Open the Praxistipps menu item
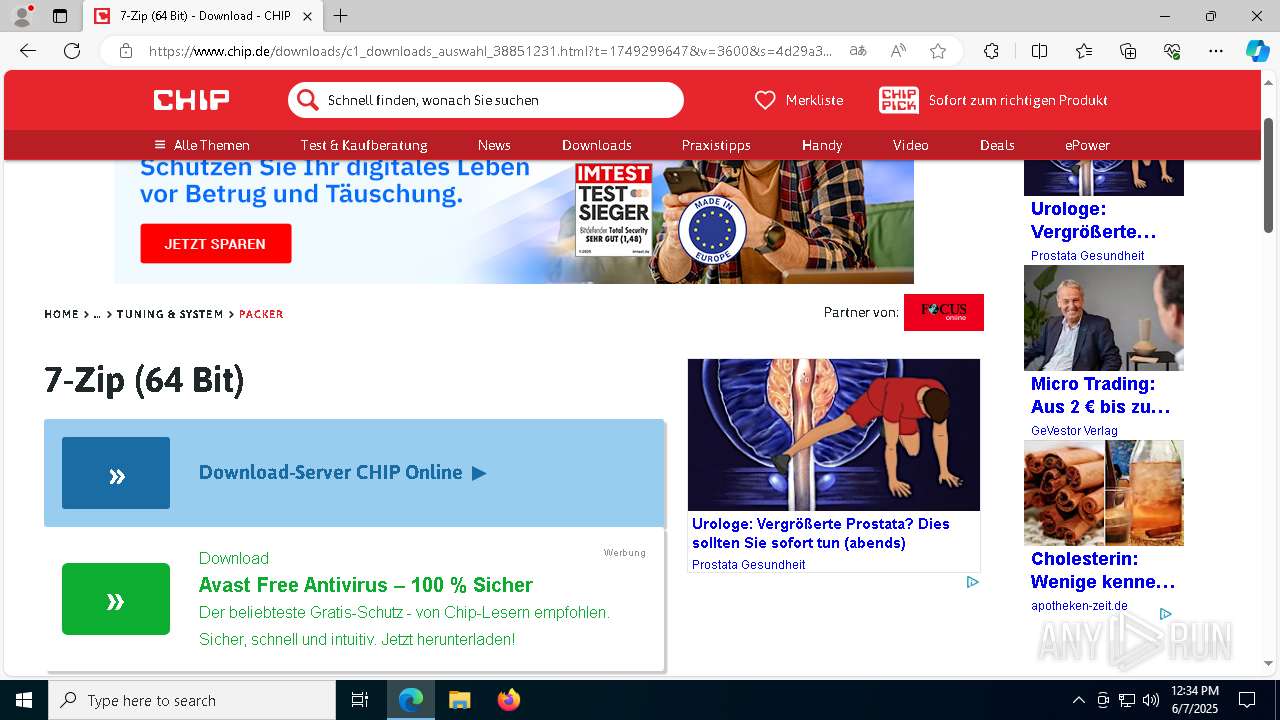Screen dimensions: 1280x720 pos(716,145)
